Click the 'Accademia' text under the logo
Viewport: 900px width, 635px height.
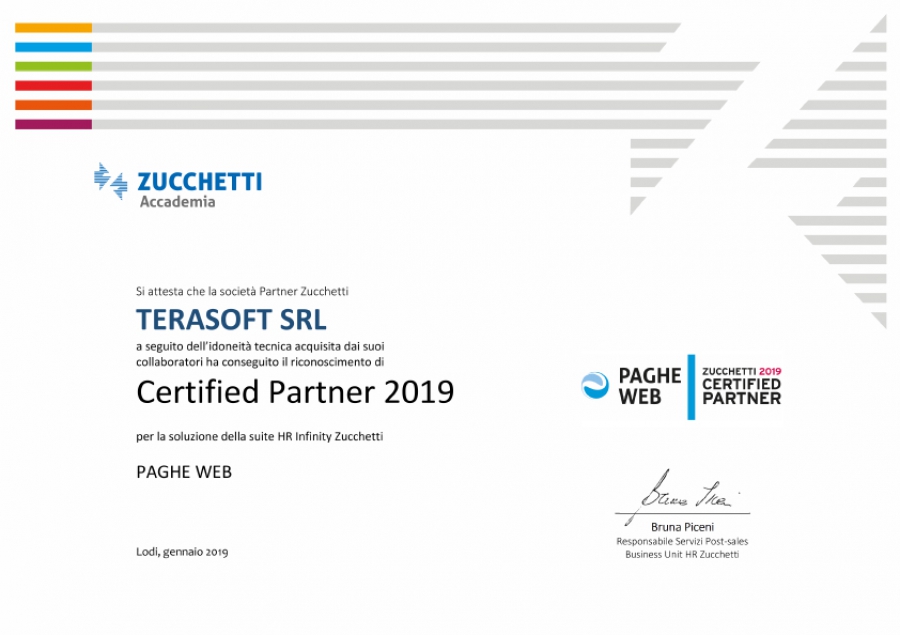point(177,202)
